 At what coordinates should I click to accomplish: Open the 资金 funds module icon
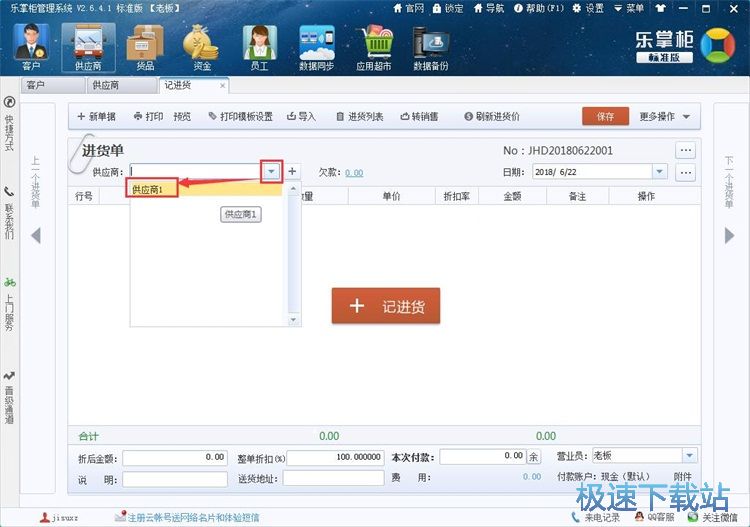pyautogui.click(x=201, y=47)
